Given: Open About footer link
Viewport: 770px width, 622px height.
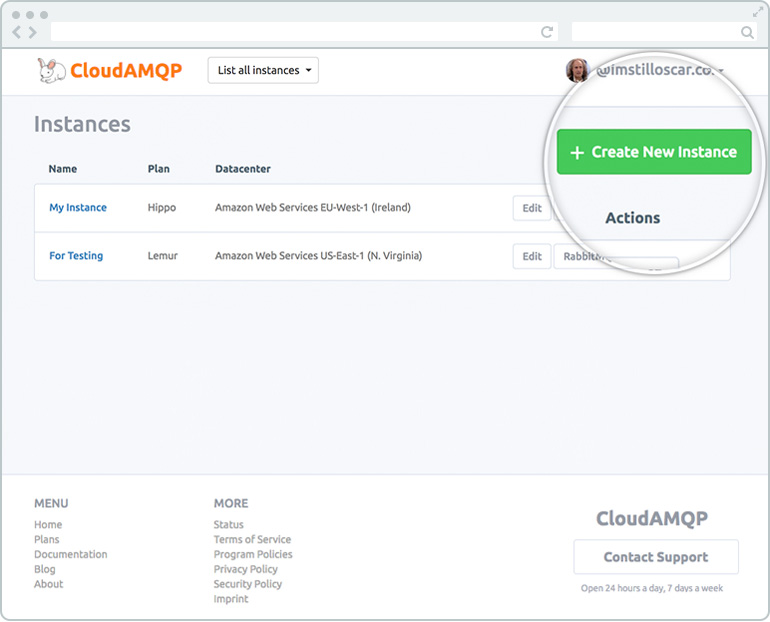Looking at the screenshot, I should pos(49,584).
